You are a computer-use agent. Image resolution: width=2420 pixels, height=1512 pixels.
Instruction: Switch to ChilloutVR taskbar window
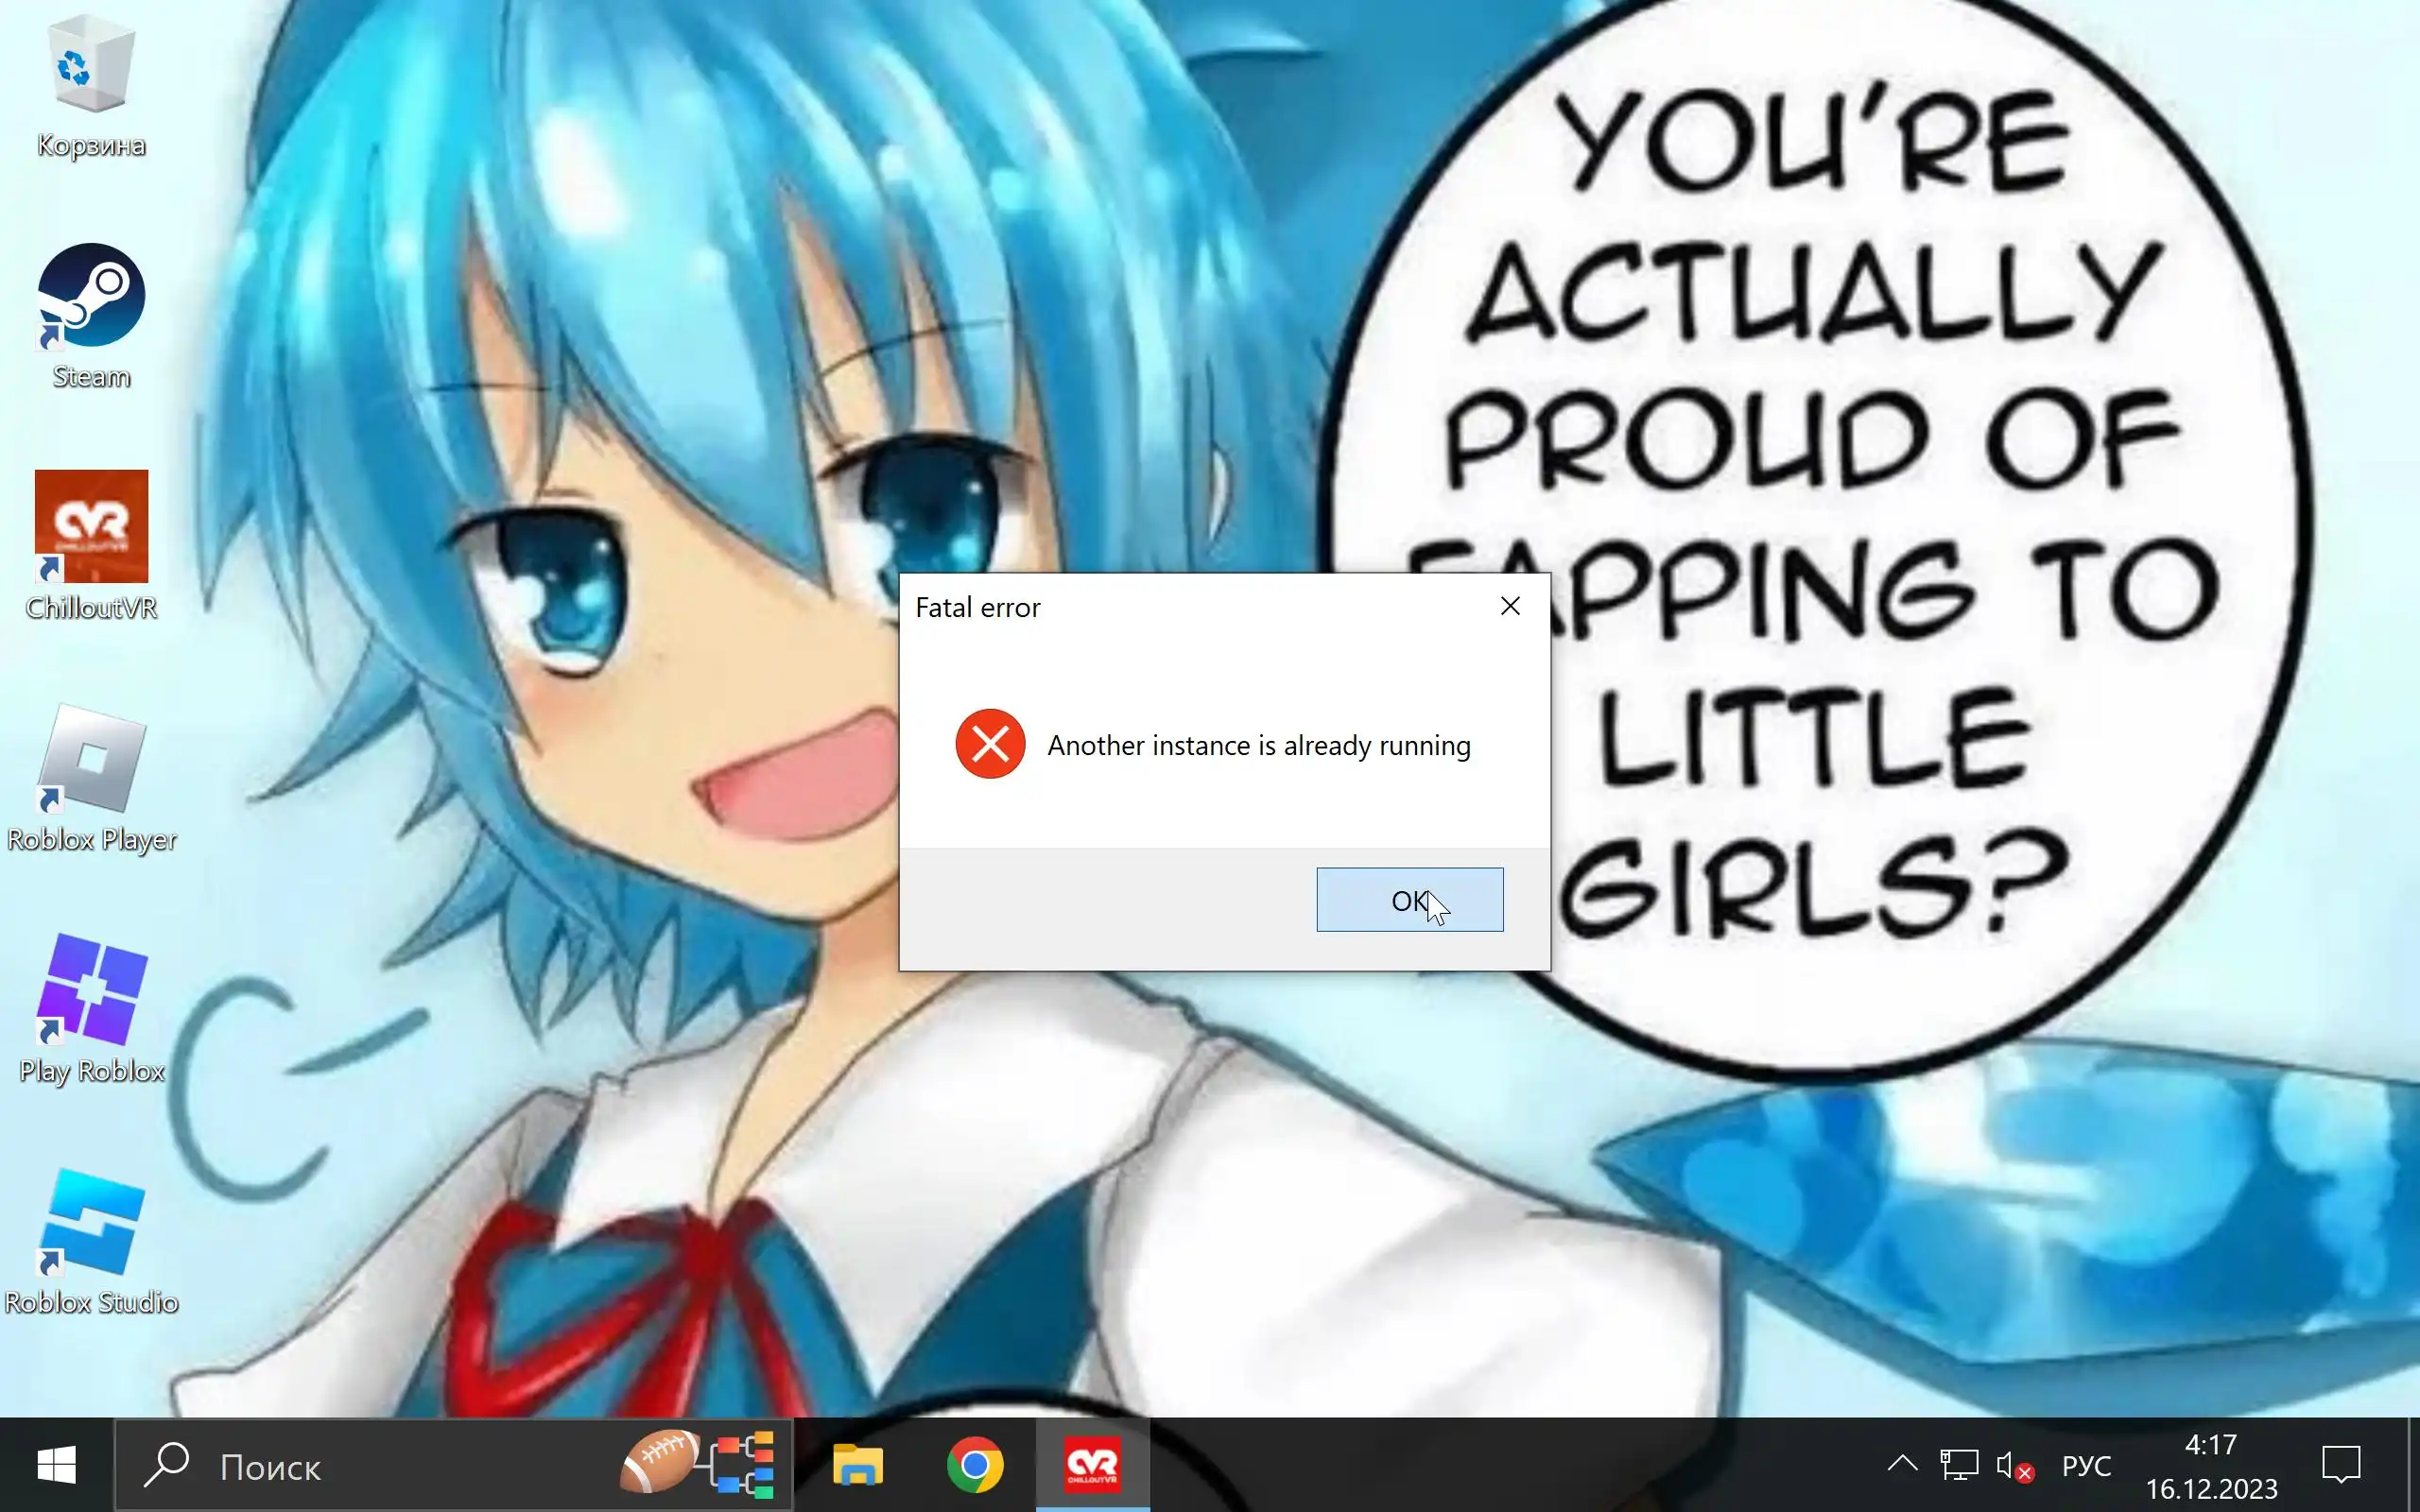coord(1092,1465)
